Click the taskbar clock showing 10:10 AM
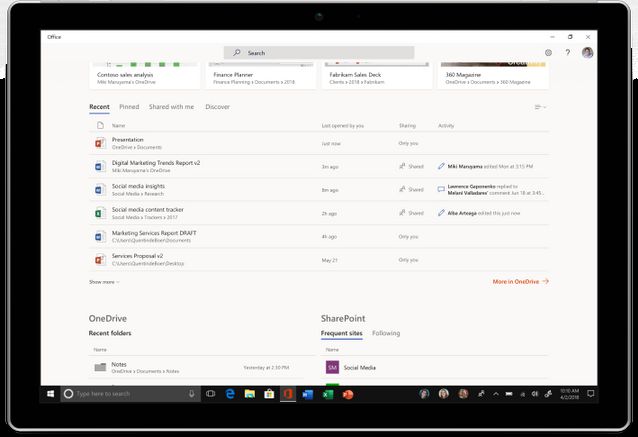Viewport: 638px width, 437px height. [570, 394]
